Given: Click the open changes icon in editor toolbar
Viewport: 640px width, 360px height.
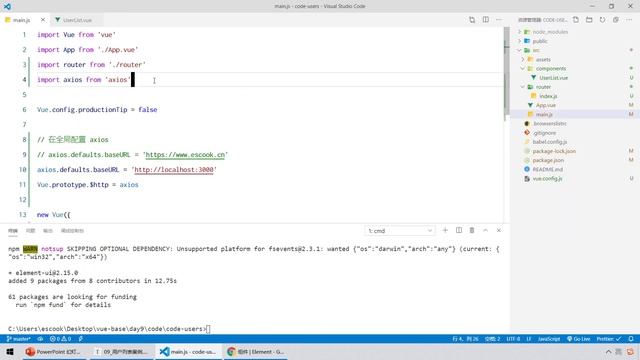Looking at the screenshot, I should pyautogui.click(x=472, y=20).
